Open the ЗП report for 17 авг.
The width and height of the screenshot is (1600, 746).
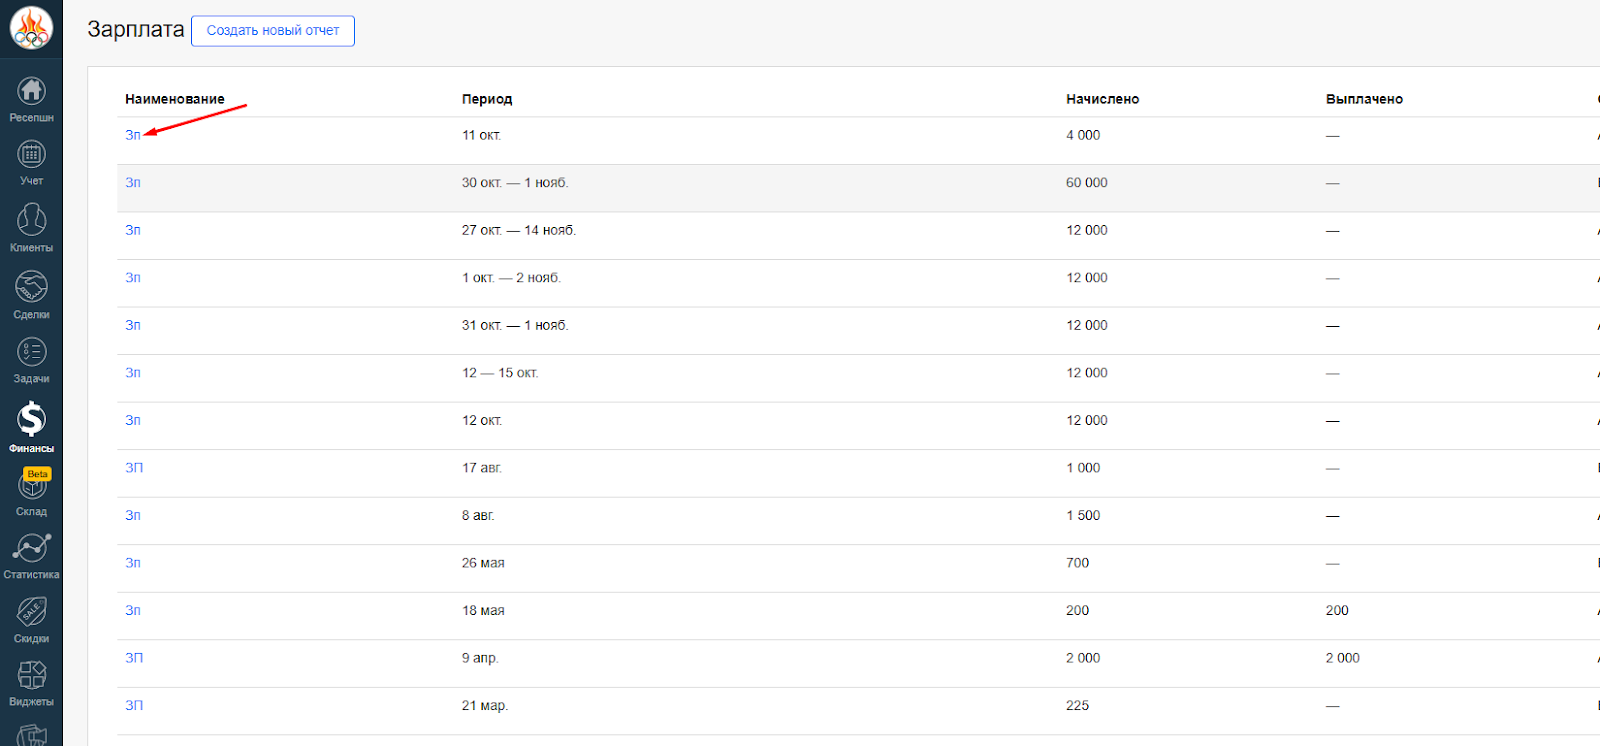(134, 468)
